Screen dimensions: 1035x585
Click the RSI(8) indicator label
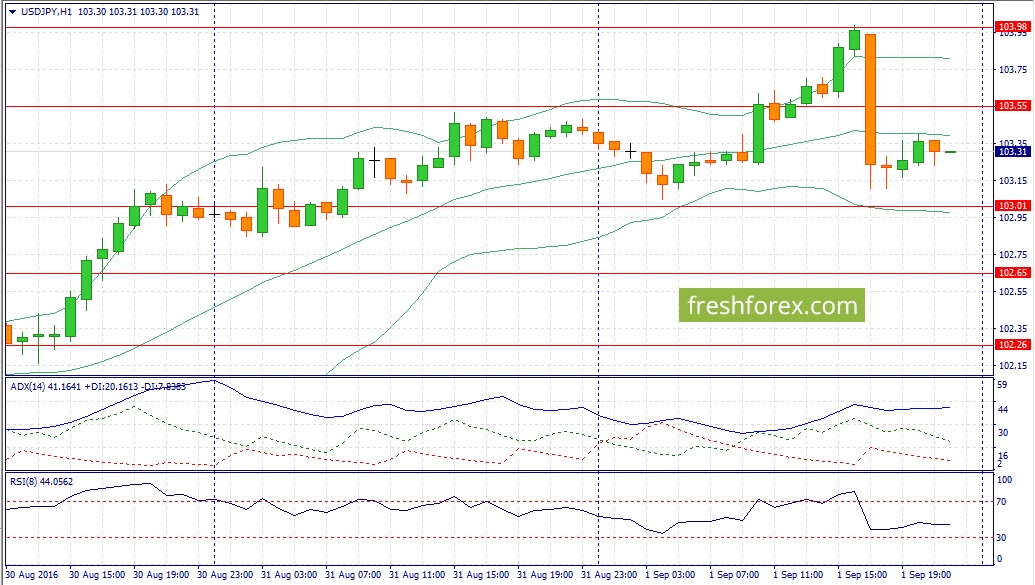24,481
